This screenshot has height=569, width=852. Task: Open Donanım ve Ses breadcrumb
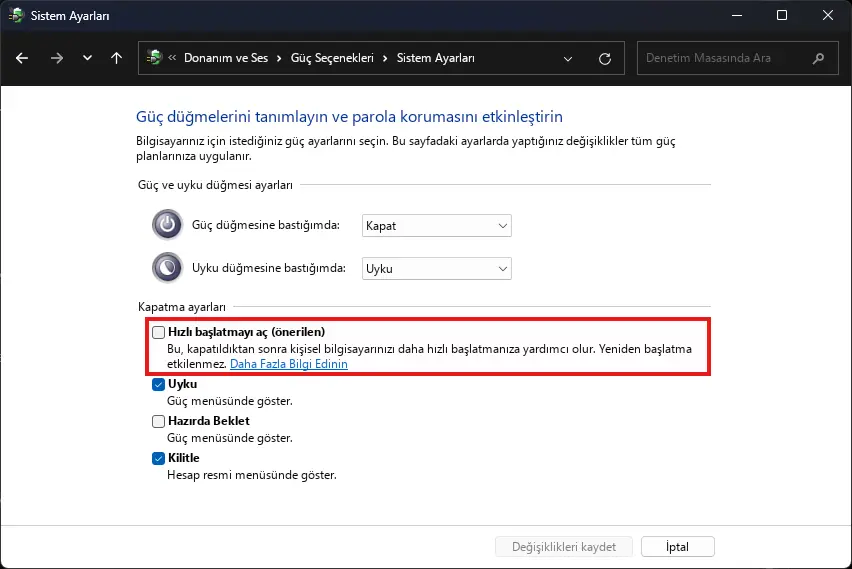click(226, 58)
